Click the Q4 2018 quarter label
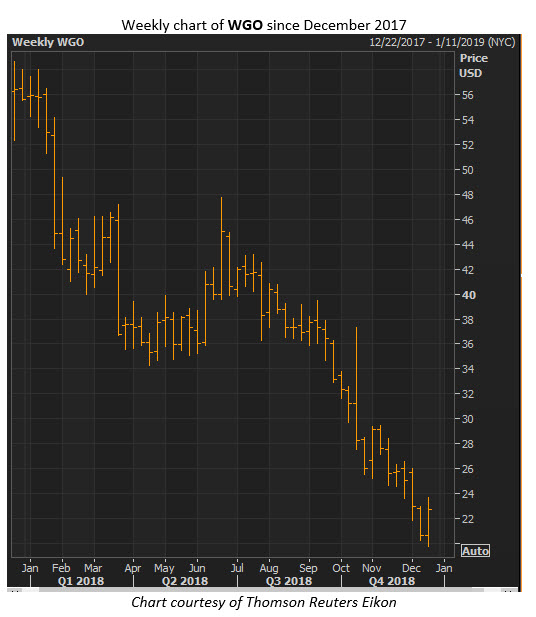This screenshot has width=536, height=617. click(x=392, y=581)
